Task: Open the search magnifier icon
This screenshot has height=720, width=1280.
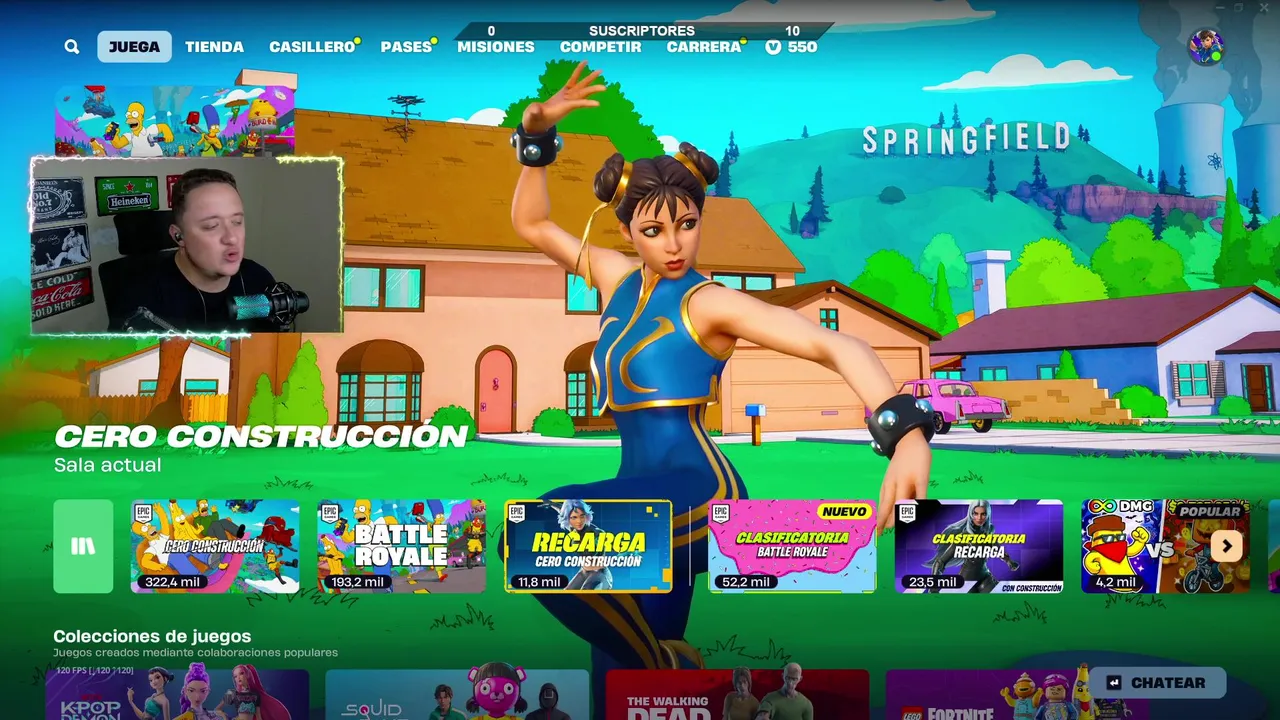Action: [x=72, y=47]
